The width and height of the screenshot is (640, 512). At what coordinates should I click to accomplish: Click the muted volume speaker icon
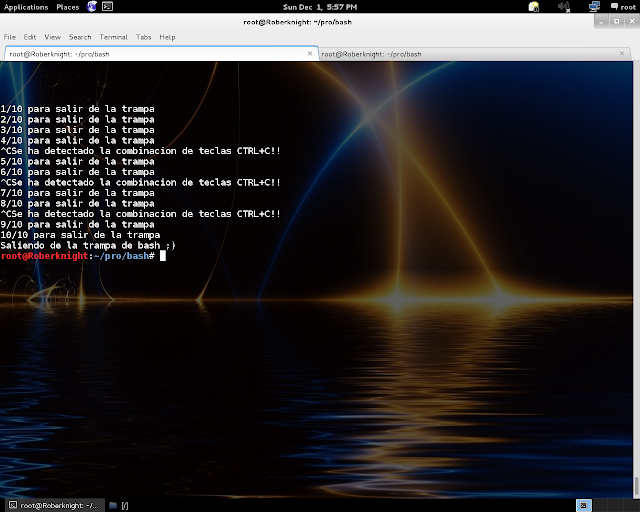564,7
